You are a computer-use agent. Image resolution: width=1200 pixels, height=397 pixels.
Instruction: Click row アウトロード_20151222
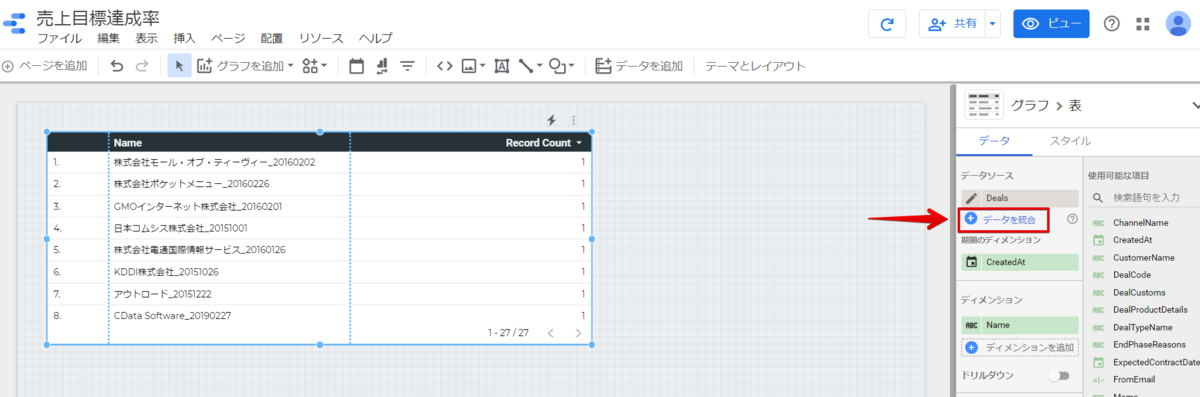click(319, 294)
